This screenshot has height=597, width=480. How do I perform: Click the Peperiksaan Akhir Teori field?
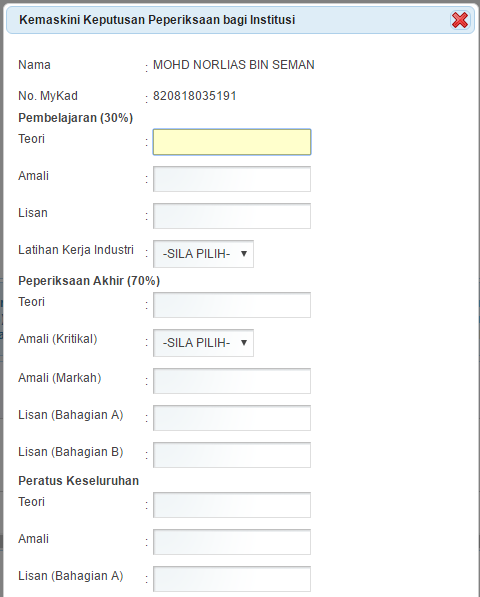click(x=232, y=305)
